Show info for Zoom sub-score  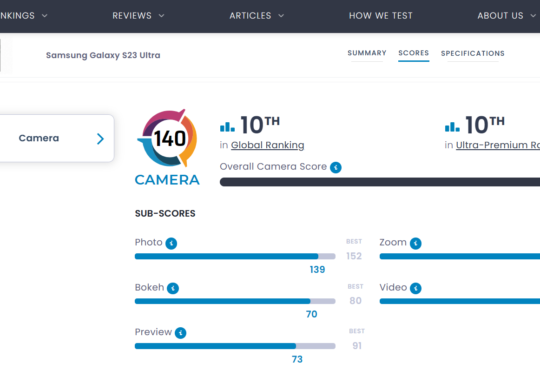point(416,243)
